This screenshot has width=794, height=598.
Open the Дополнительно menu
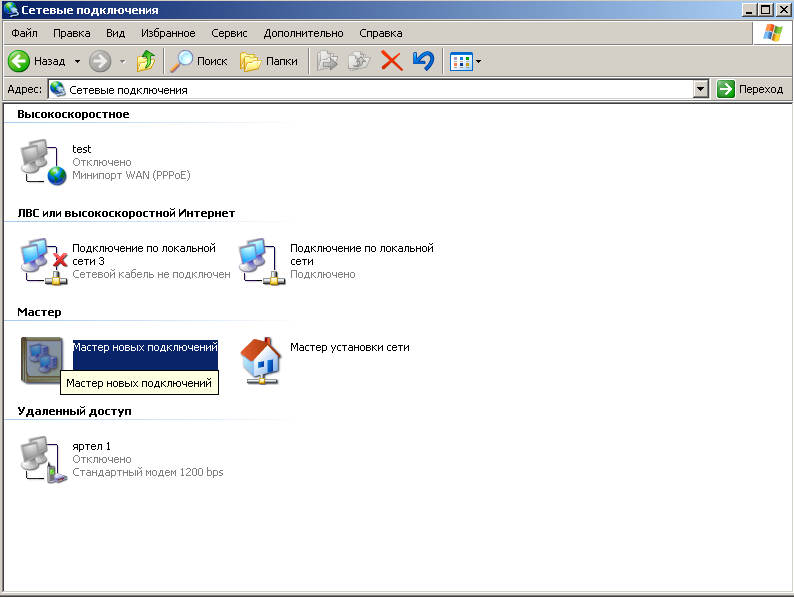point(303,33)
